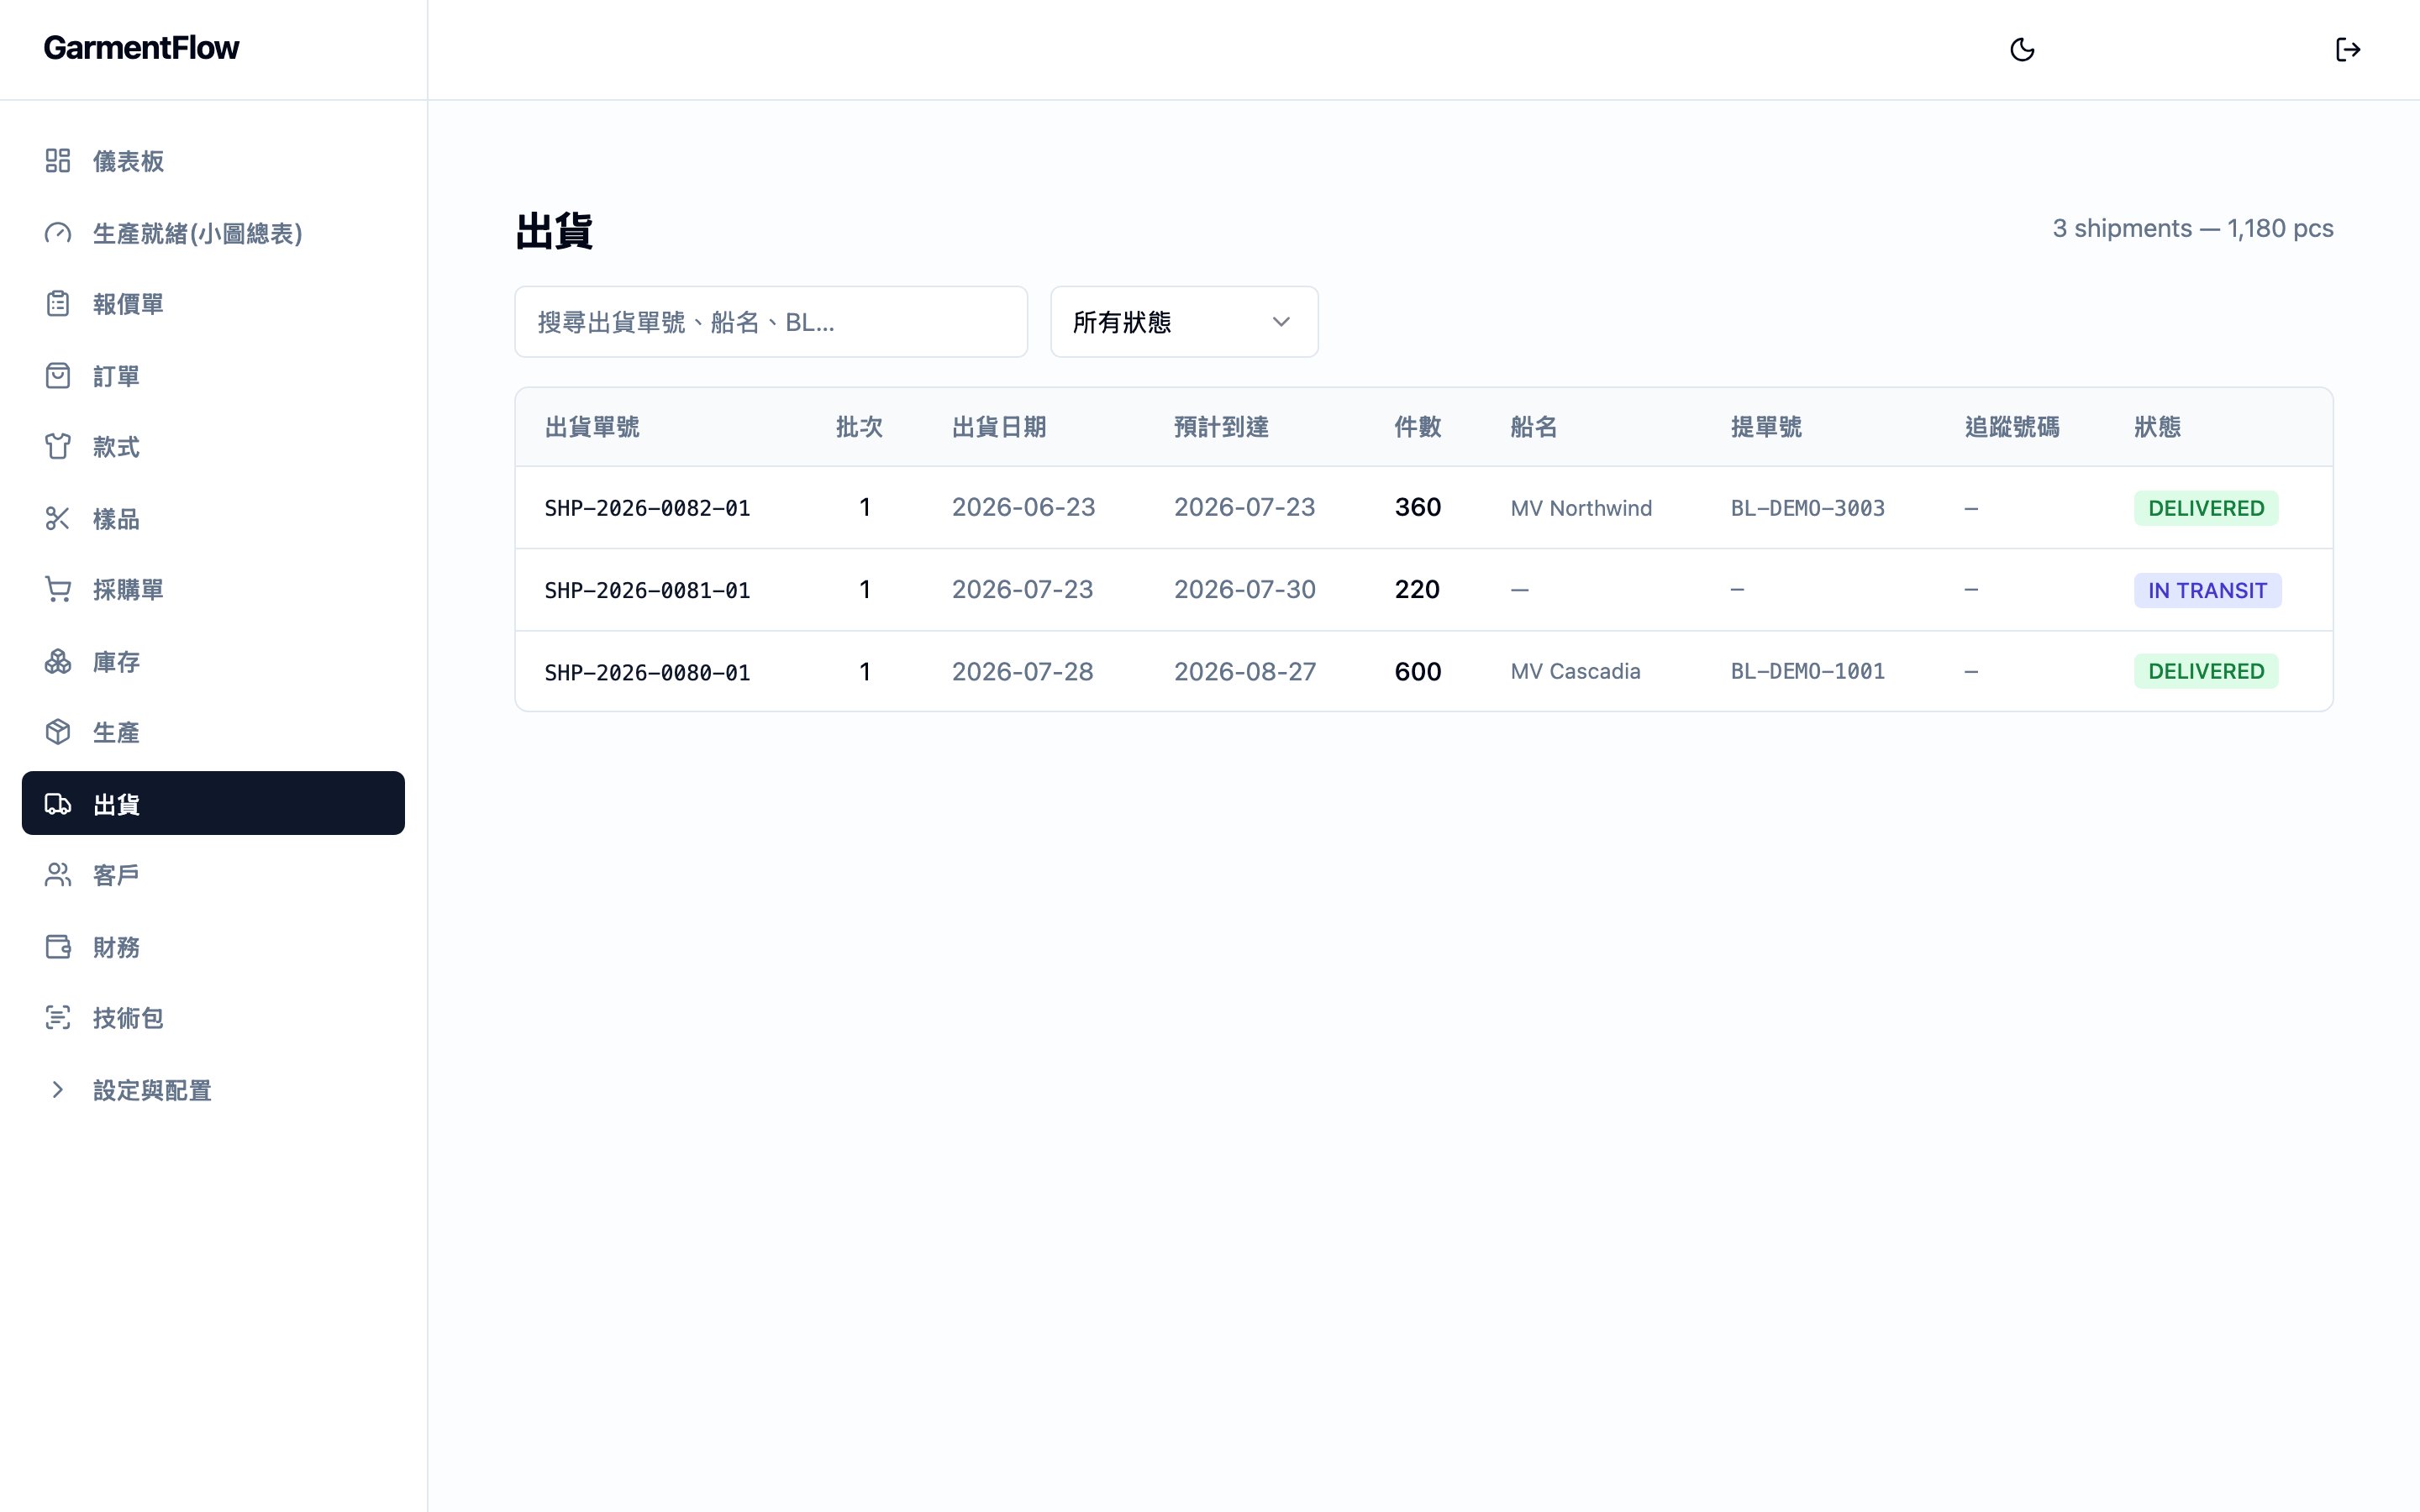Click ship date 2026-06-23
The image size is (2420, 1512).
coord(1023,507)
